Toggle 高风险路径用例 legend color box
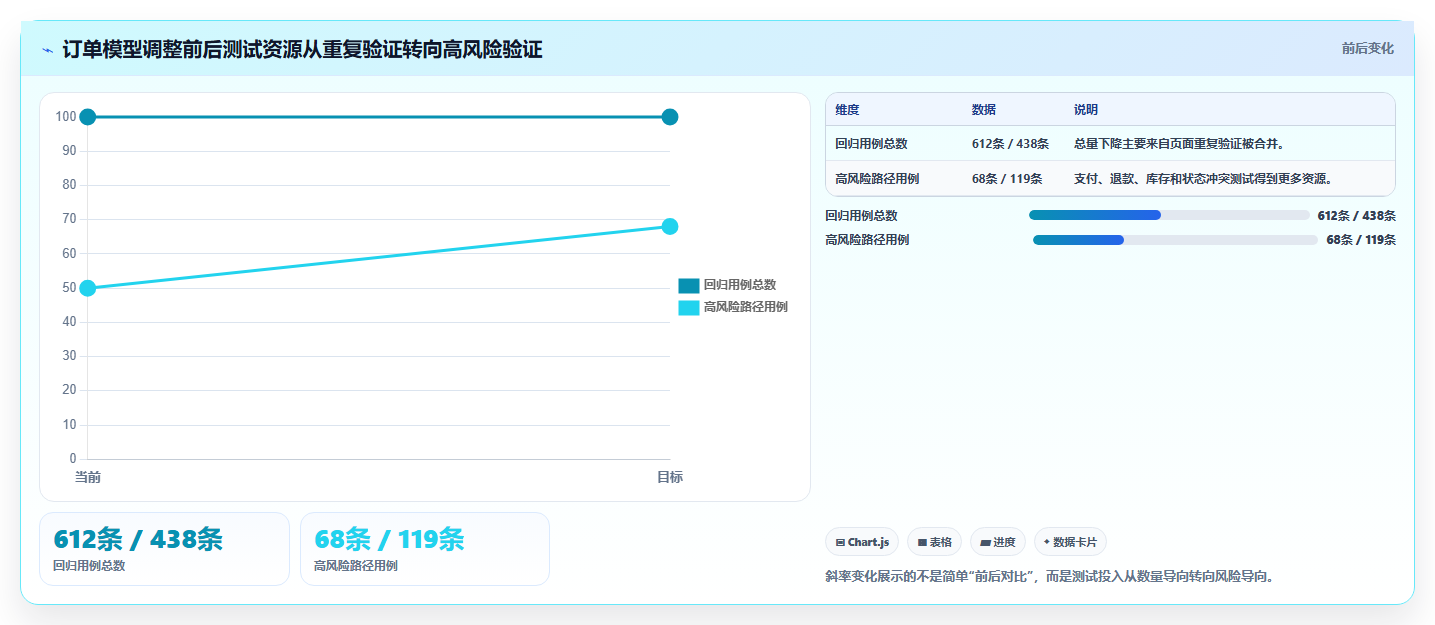The height and width of the screenshot is (625, 1435). click(688, 308)
